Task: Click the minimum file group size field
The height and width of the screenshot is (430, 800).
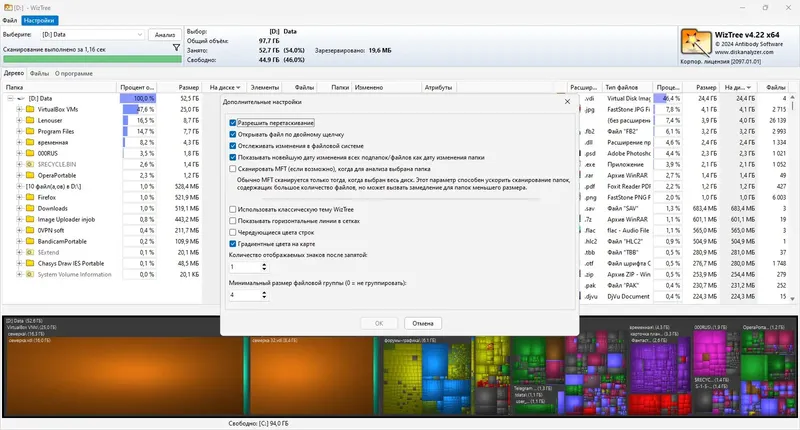Action: [245, 295]
